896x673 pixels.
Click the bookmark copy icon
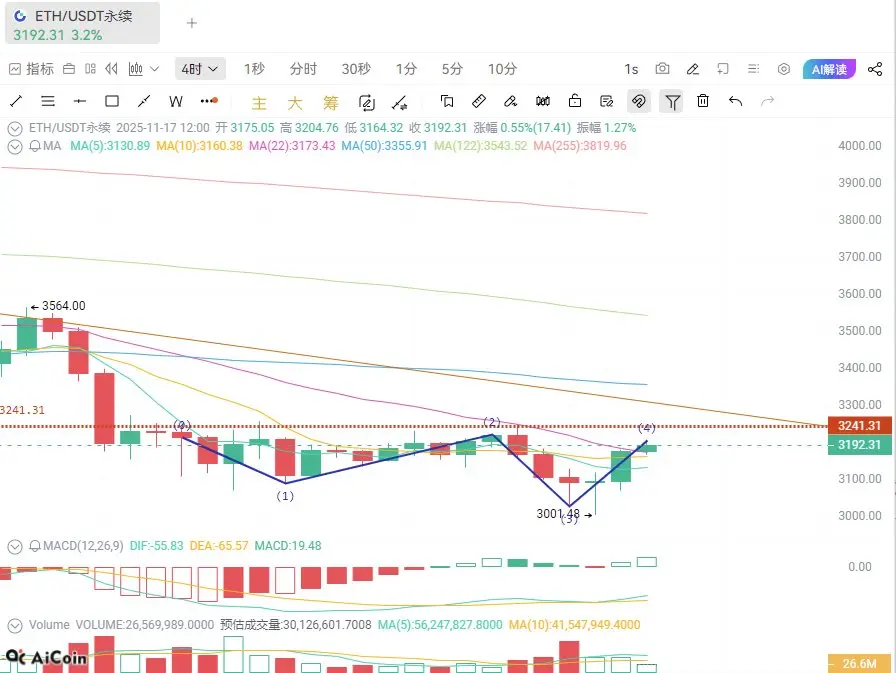[447, 102]
